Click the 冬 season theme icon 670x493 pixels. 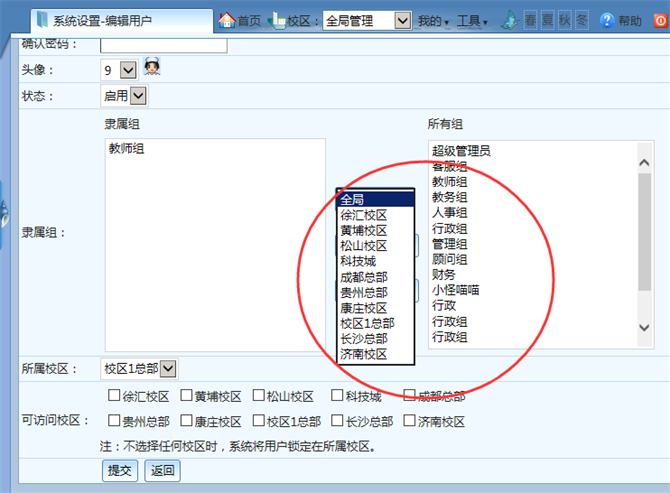tap(582, 20)
